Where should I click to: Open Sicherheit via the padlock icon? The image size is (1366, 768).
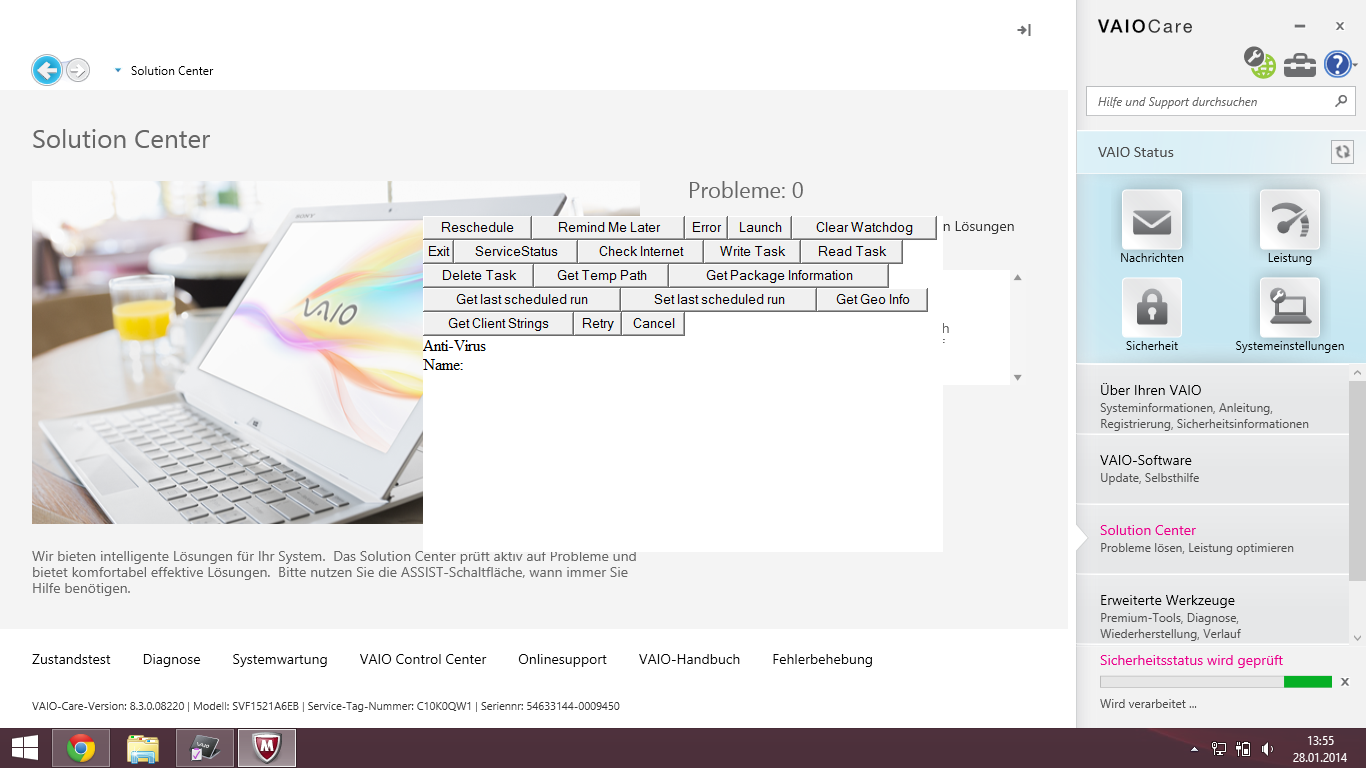[1151, 307]
